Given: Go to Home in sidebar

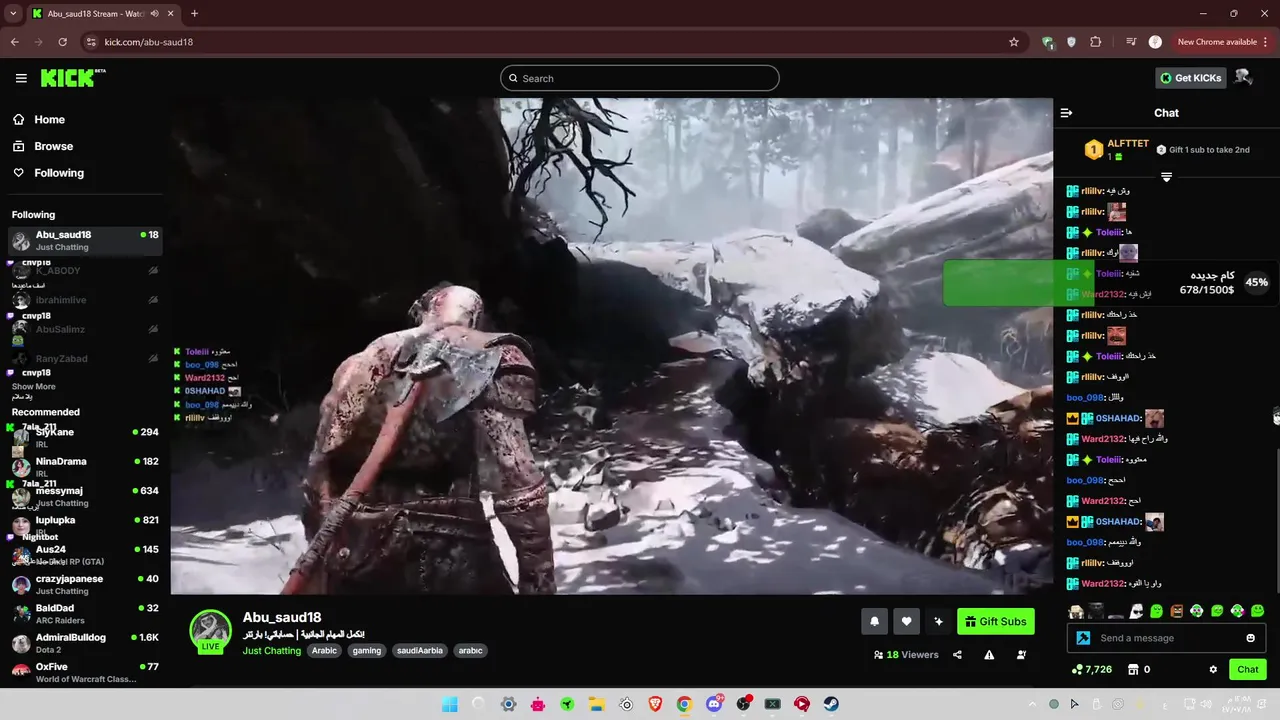Looking at the screenshot, I should [49, 119].
